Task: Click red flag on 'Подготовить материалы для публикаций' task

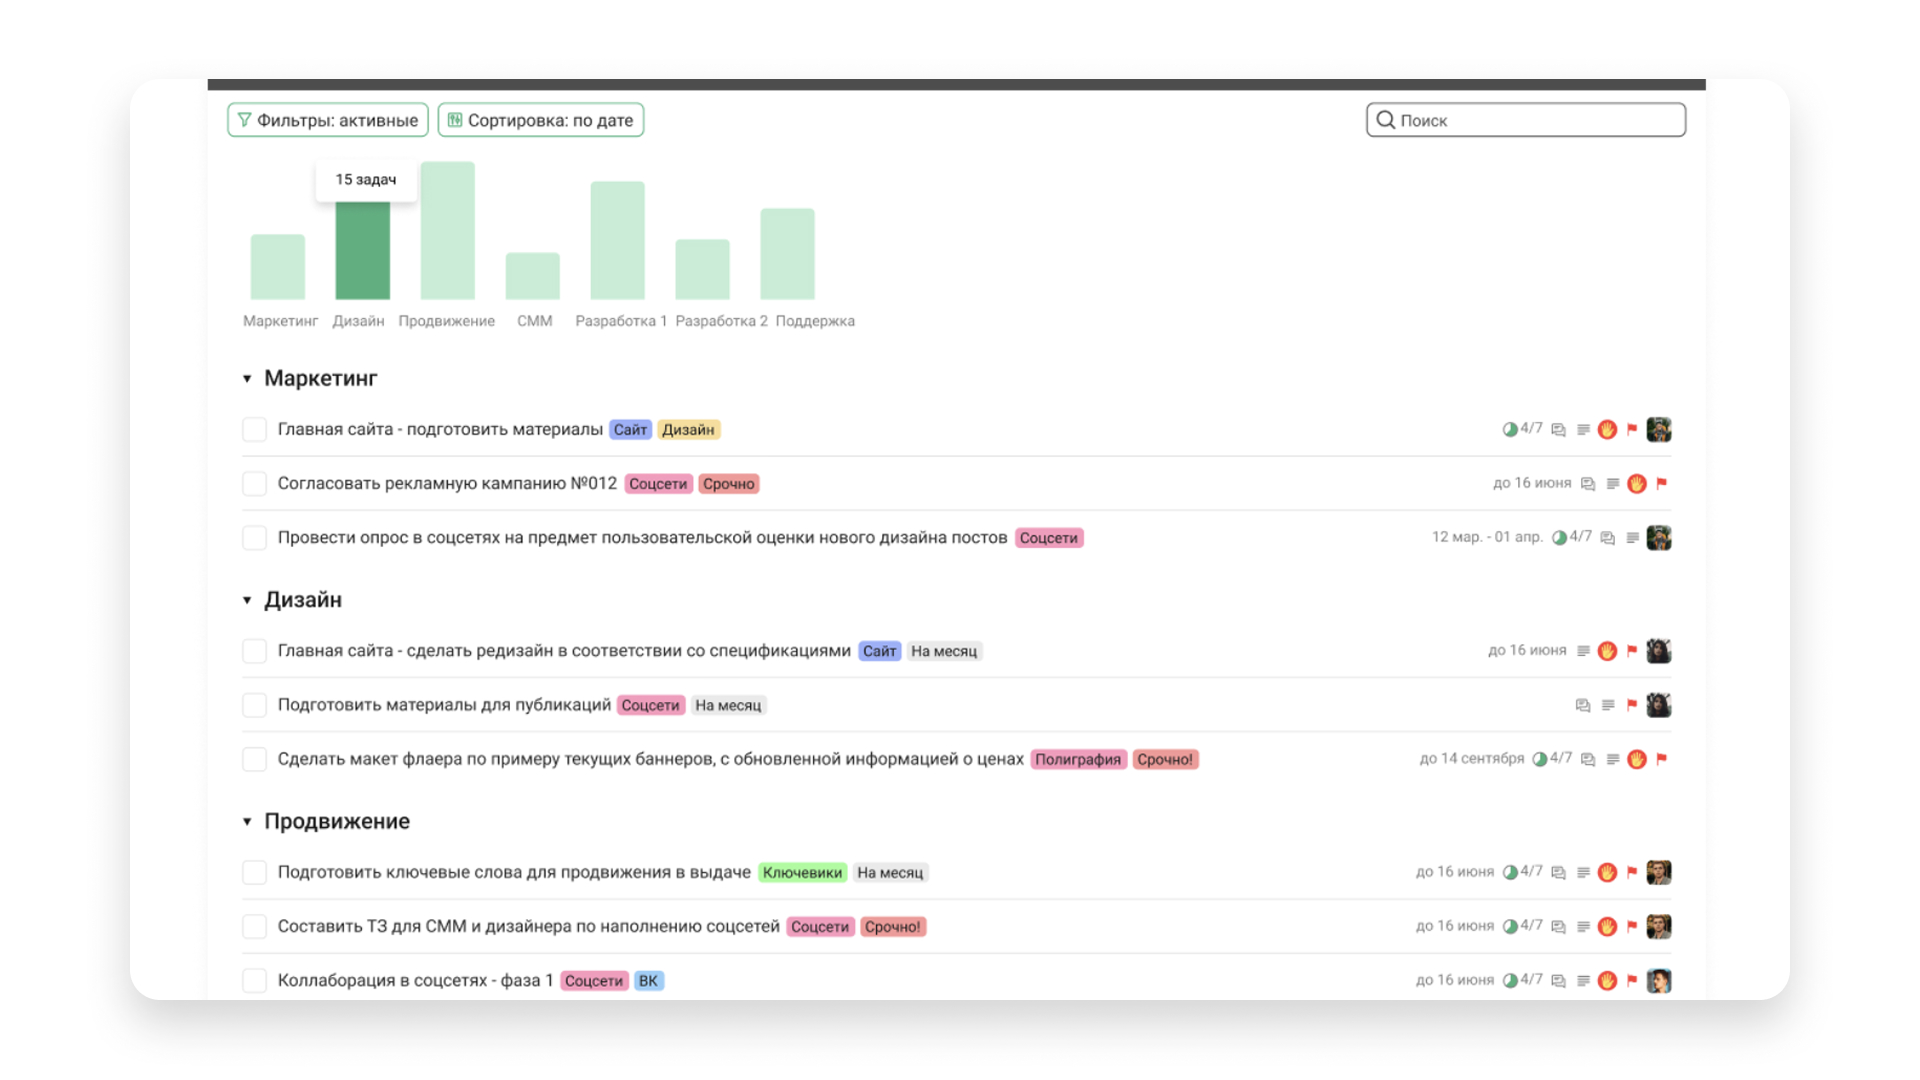Action: click(x=1632, y=705)
